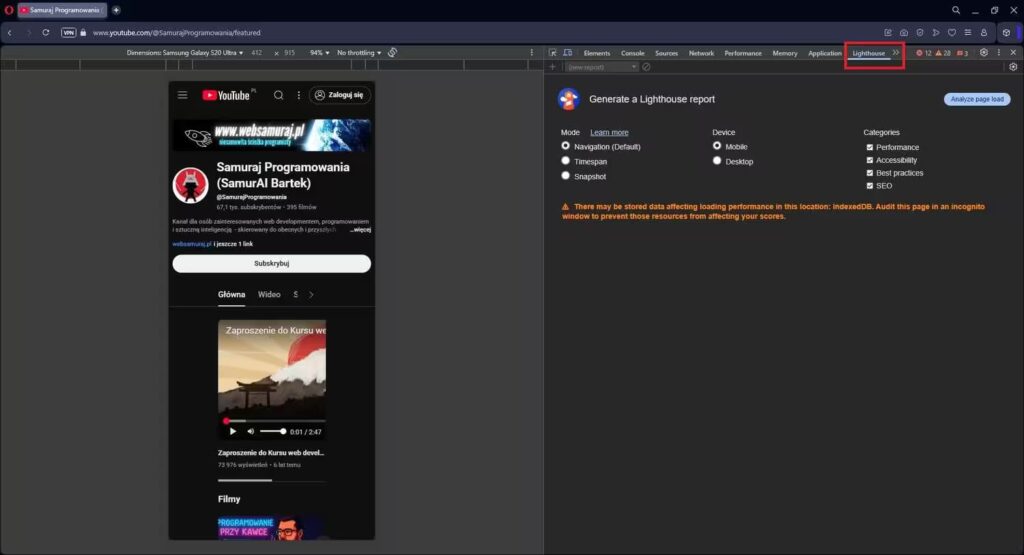
Task: Open the 94% zoom dropdown
Action: click(319, 53)
